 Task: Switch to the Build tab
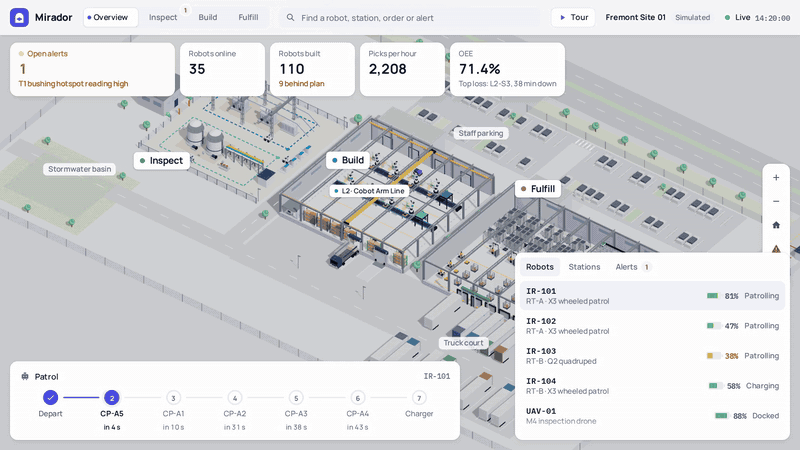[x=208, y=17]
